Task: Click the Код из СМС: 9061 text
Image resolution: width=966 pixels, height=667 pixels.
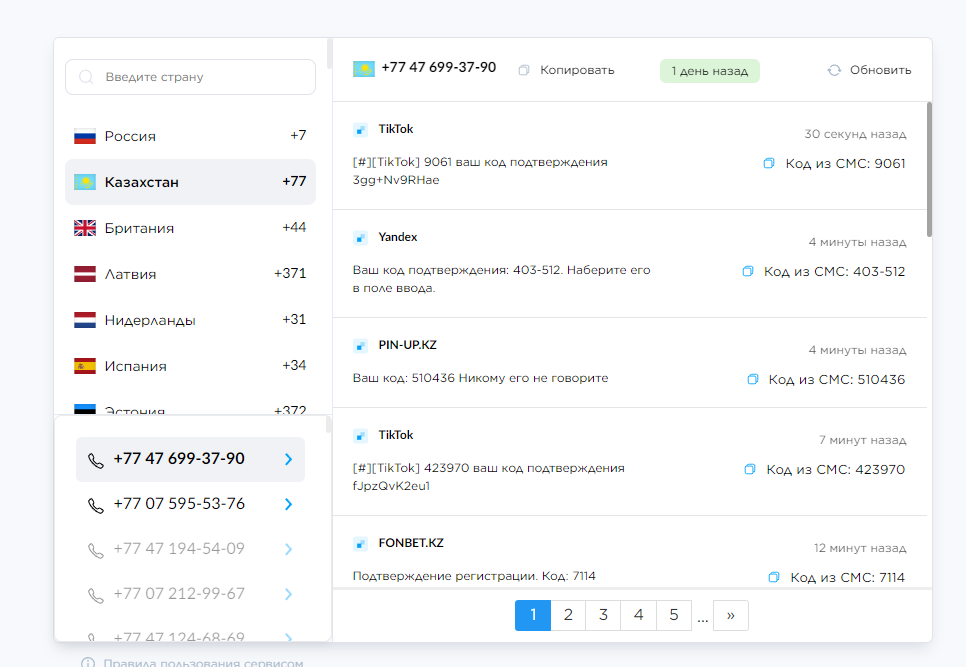Action: pos(845,164)
